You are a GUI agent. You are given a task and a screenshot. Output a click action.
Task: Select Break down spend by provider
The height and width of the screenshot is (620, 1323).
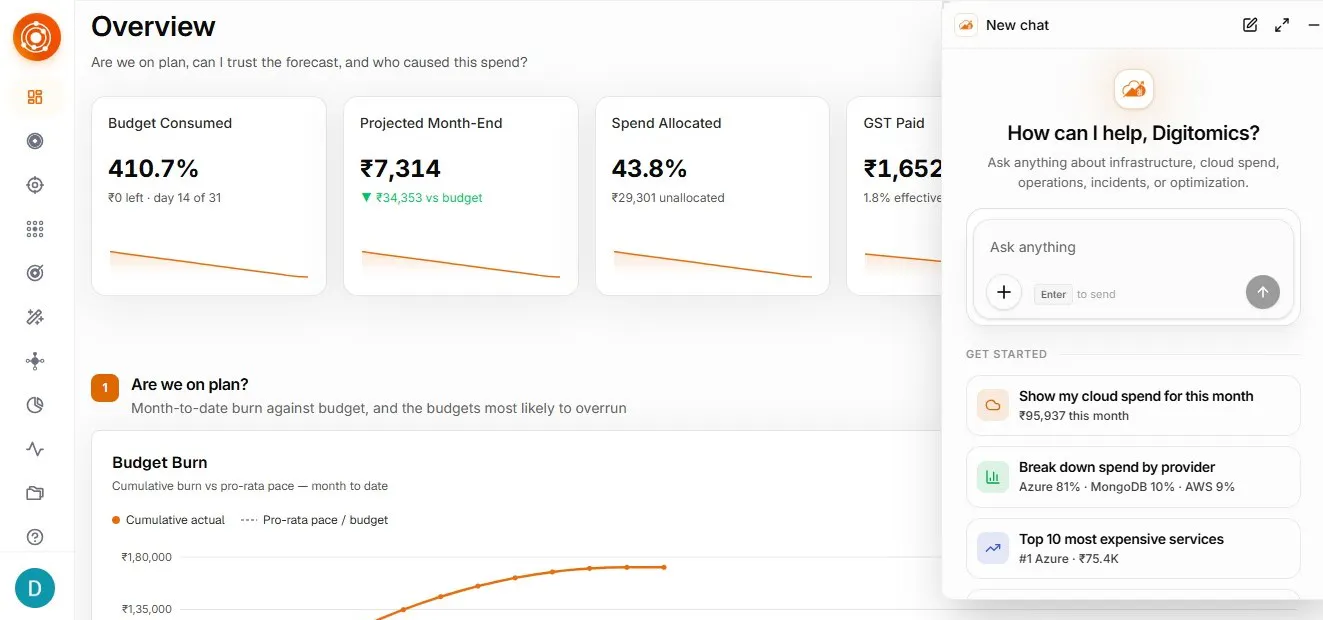(x=1133, y=477)
